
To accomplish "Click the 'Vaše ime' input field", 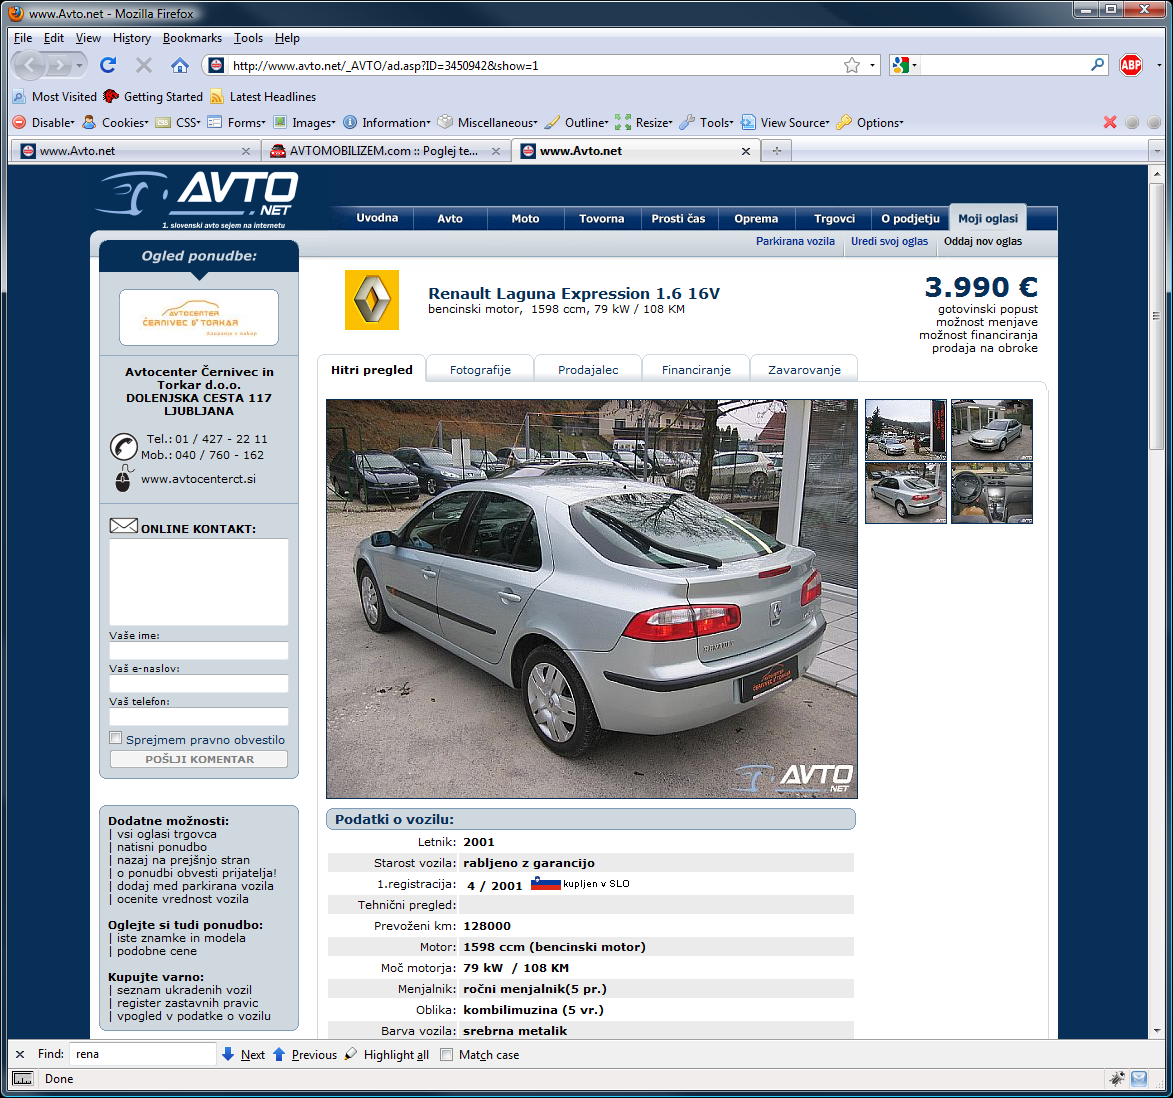I will (x=199, y=651).
